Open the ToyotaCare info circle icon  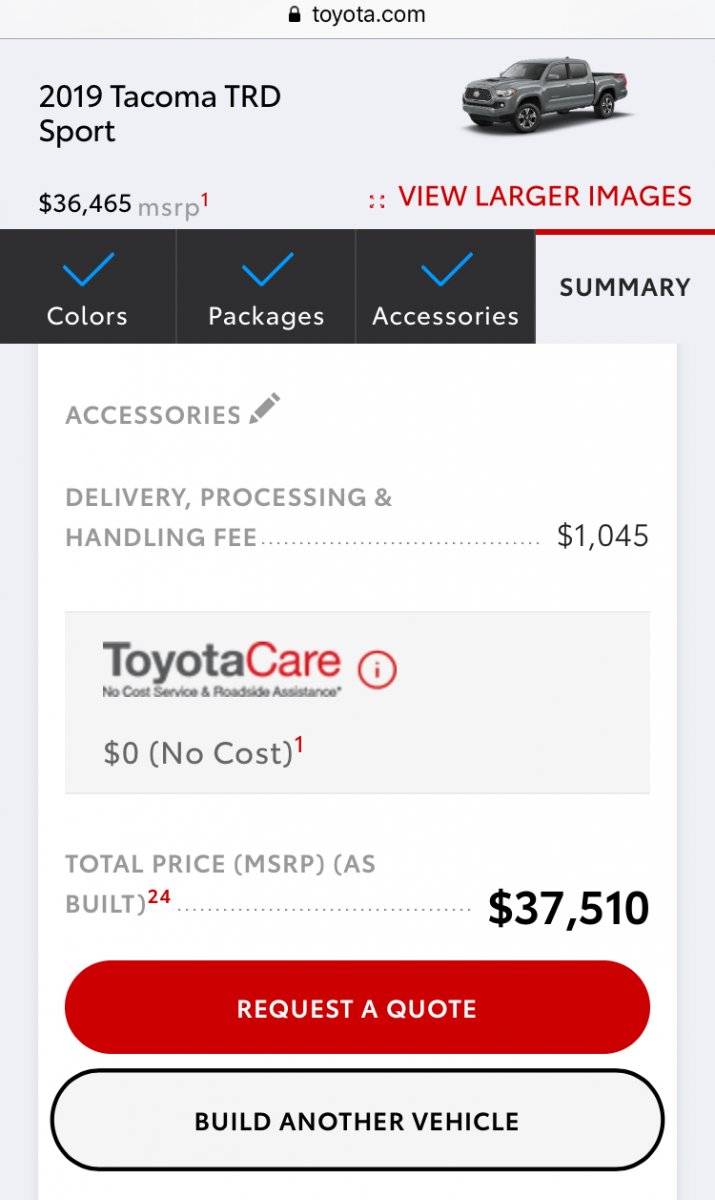(377, 670)
